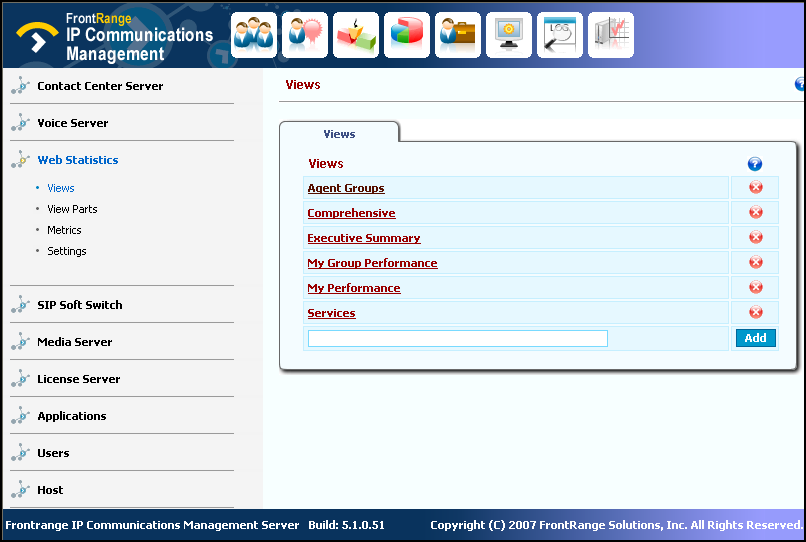Open the Comprehensive view link
Image resolution: width=806 pixels, height=542 pixels.
(x=352, y=213)
